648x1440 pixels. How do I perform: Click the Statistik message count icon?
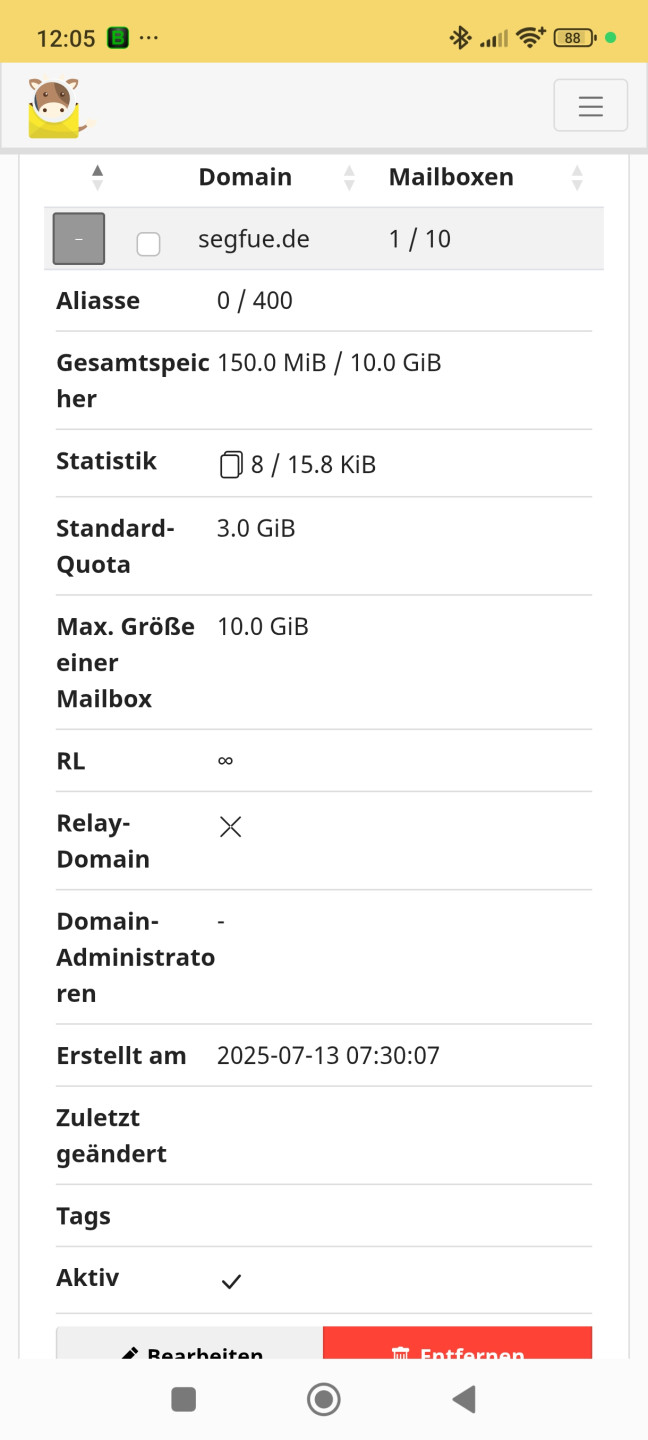coord(231,464)
